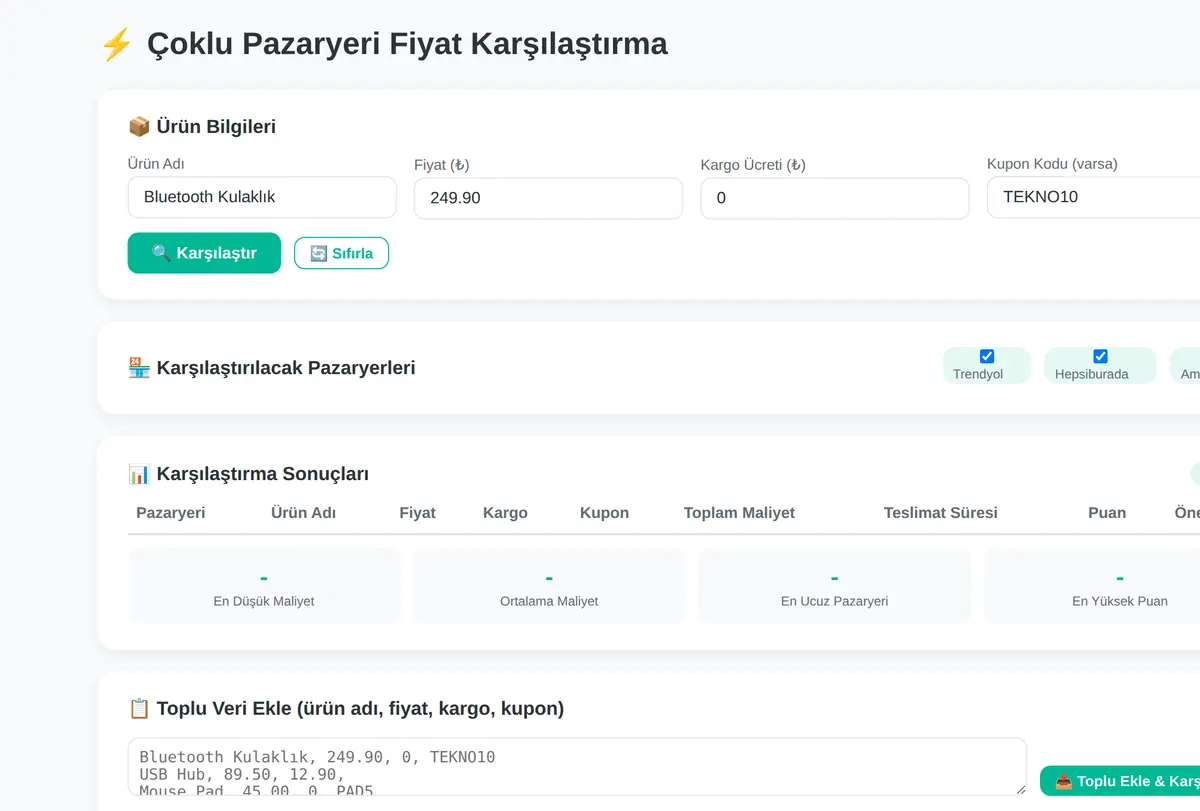The width and height of the screenshot is (1200, 811).
Task: Click the Toplam Maliyet column header
Action: click(x=739, y=512)
